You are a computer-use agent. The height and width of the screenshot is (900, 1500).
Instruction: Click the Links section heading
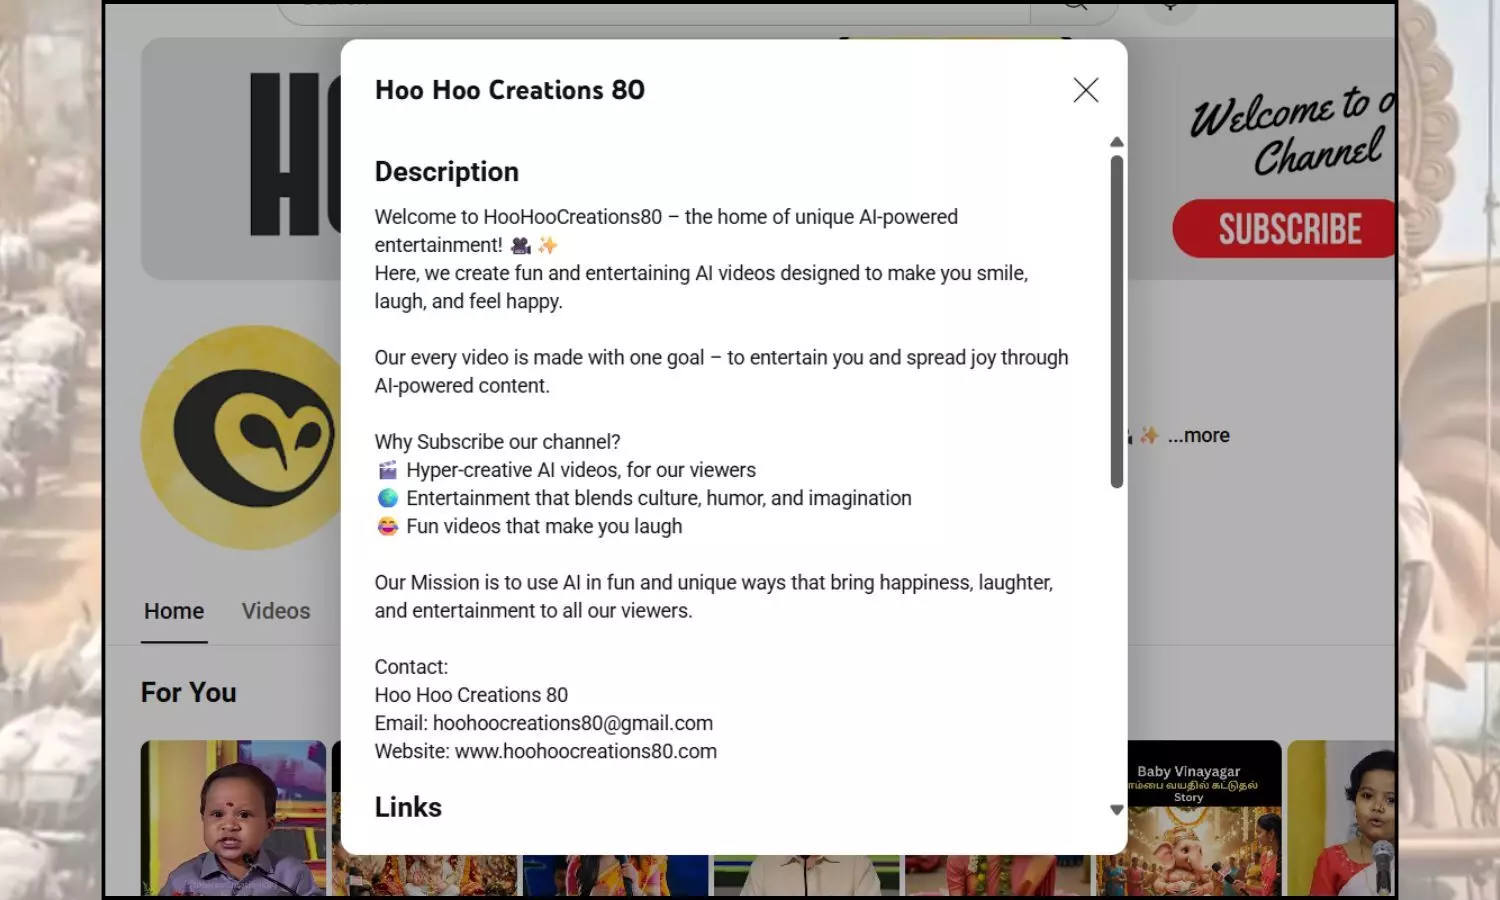click(408, 807)
